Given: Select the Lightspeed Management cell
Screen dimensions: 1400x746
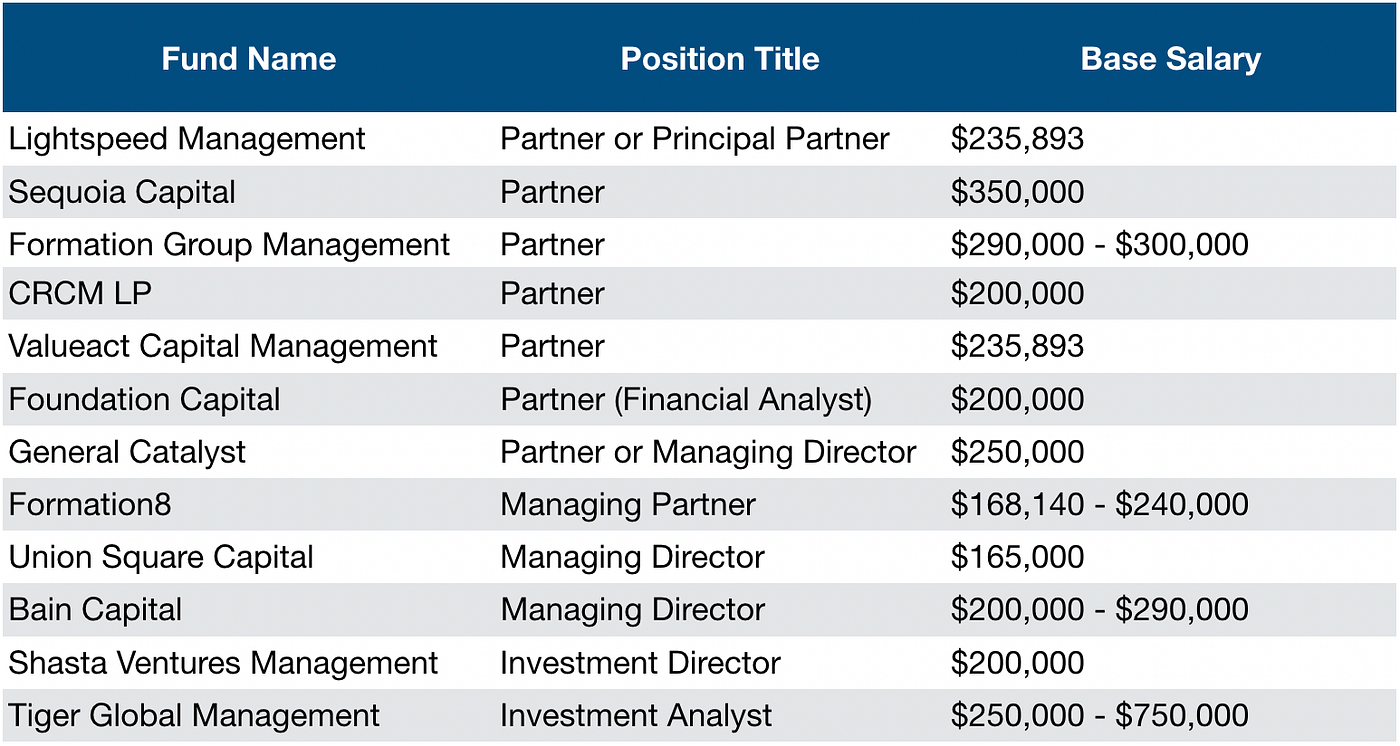Looking at the screenshot, I should (187, 139).
